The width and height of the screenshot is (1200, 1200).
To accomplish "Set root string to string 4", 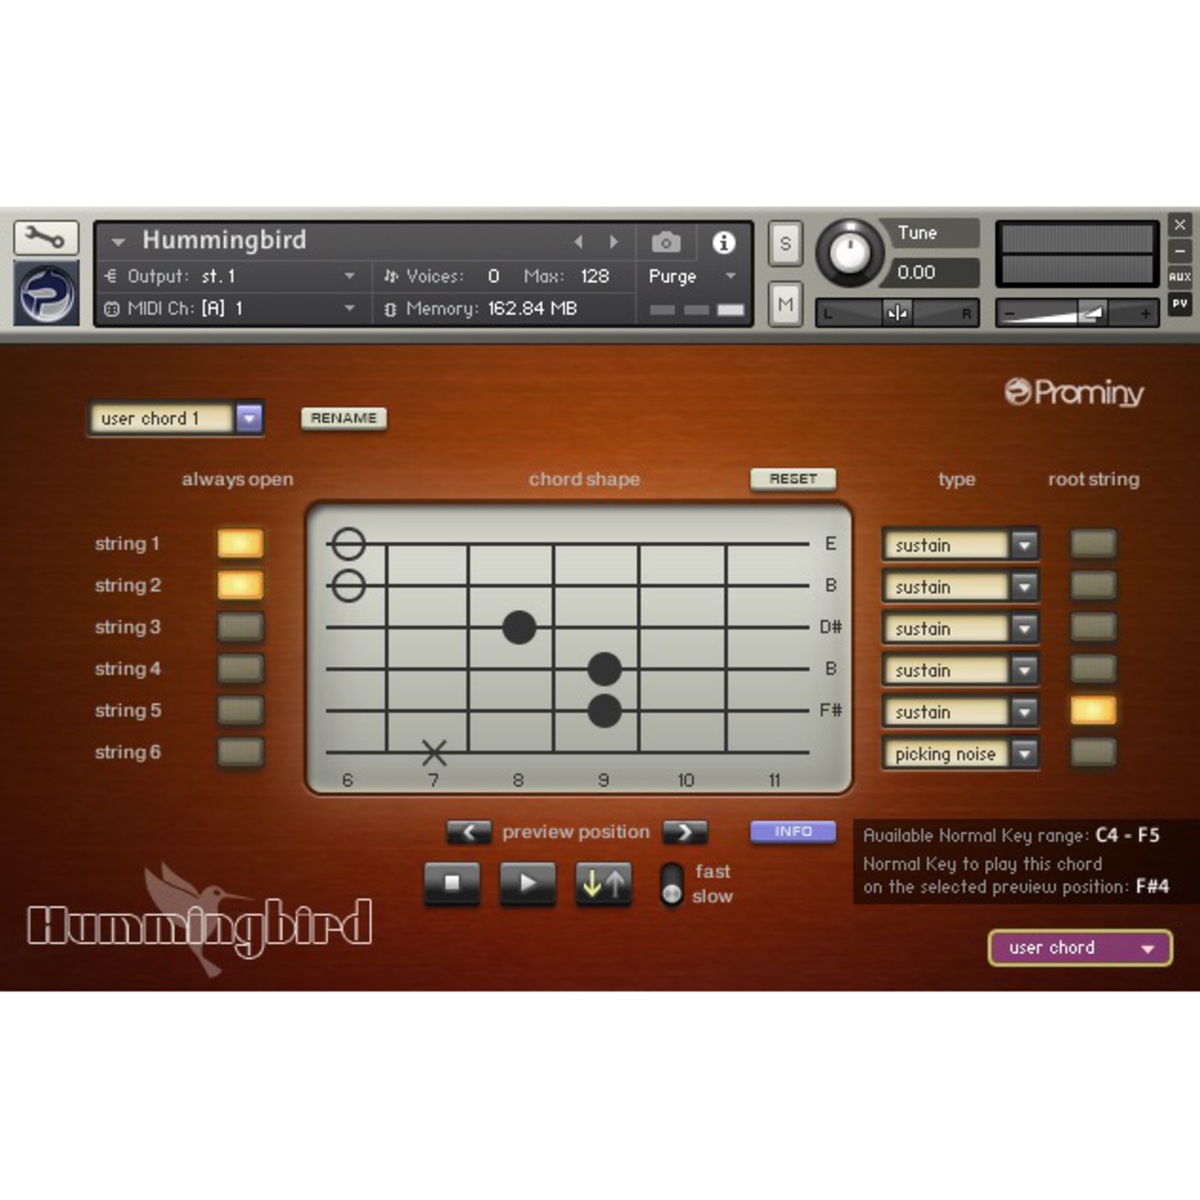I will (1093, 668).
